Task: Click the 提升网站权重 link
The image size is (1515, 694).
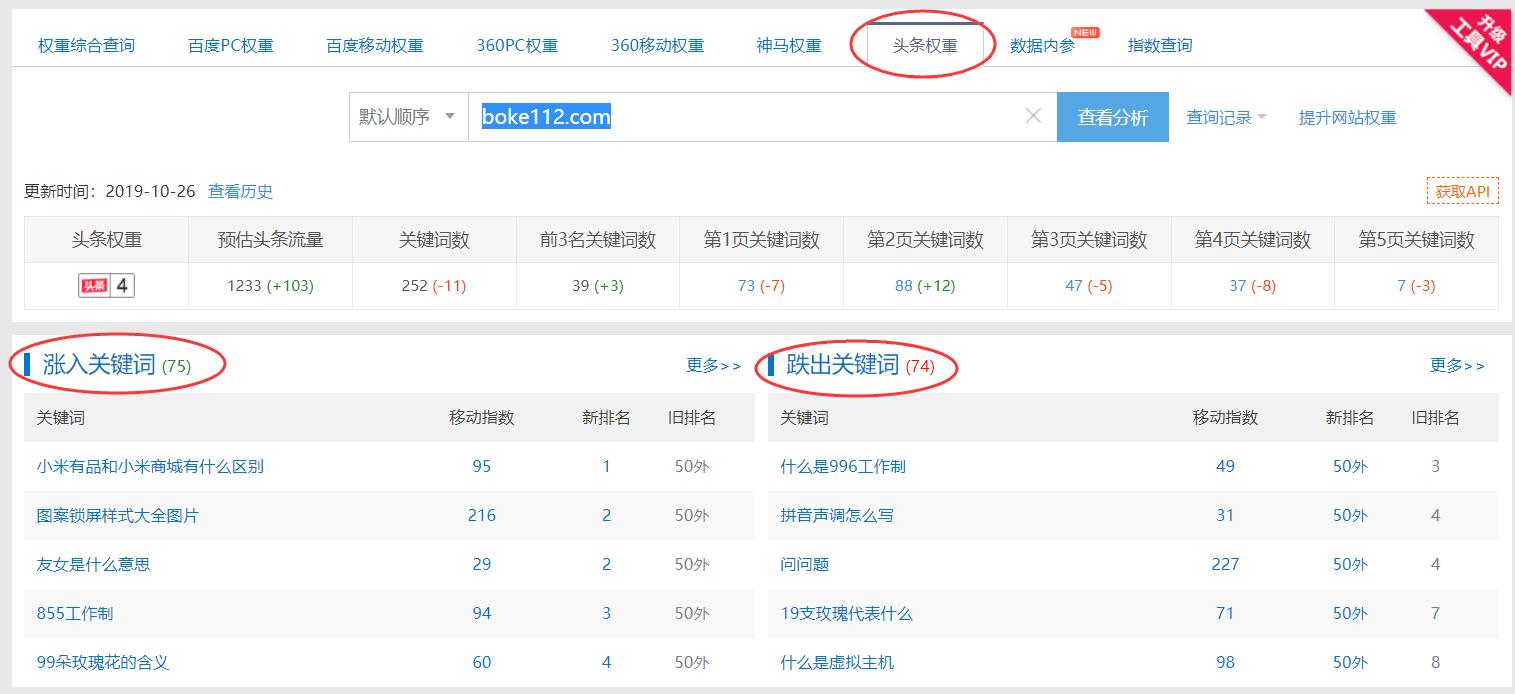Action: tap(1346, 116)
